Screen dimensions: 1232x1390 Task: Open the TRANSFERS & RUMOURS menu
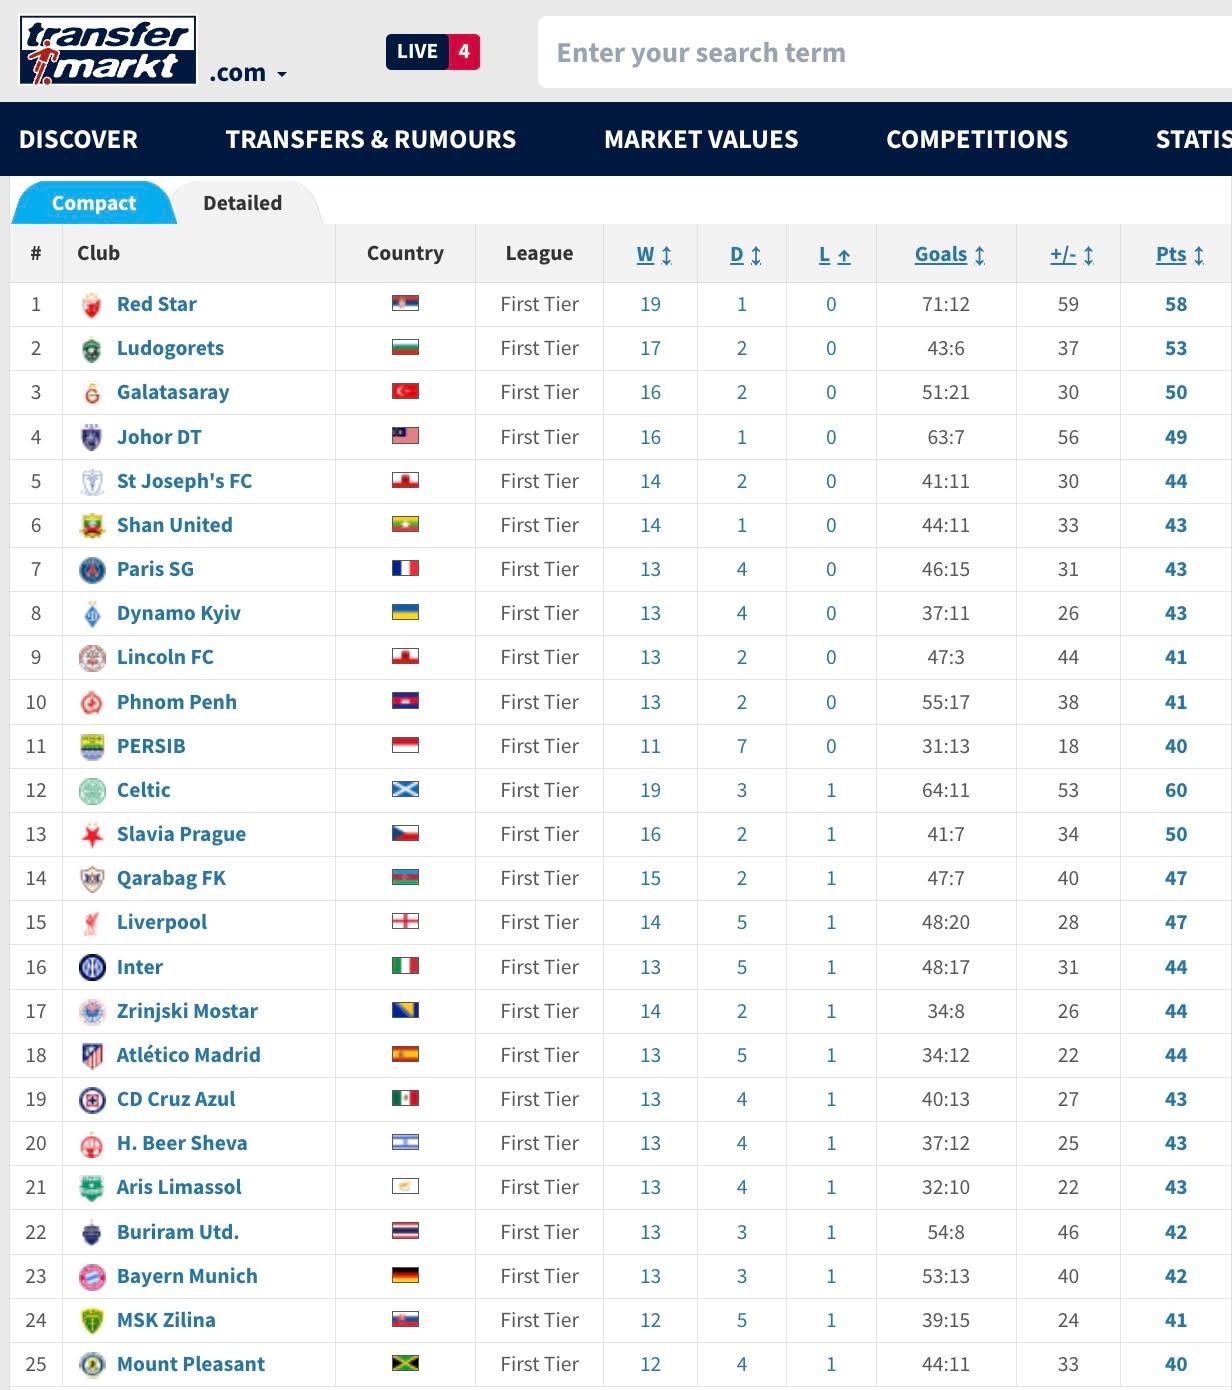tap(371, 139)
